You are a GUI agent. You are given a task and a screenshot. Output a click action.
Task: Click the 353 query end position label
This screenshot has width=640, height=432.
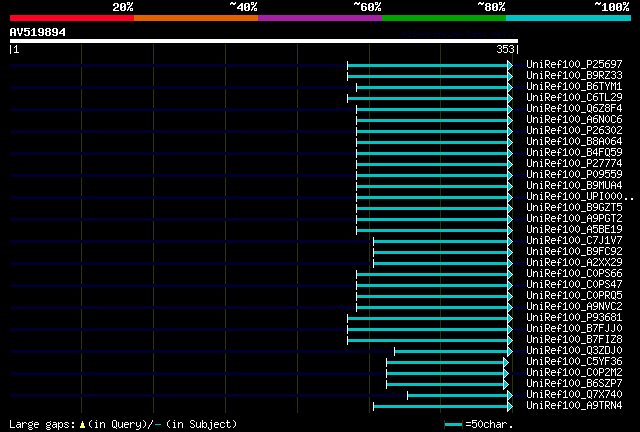click(x=505, y=49)
